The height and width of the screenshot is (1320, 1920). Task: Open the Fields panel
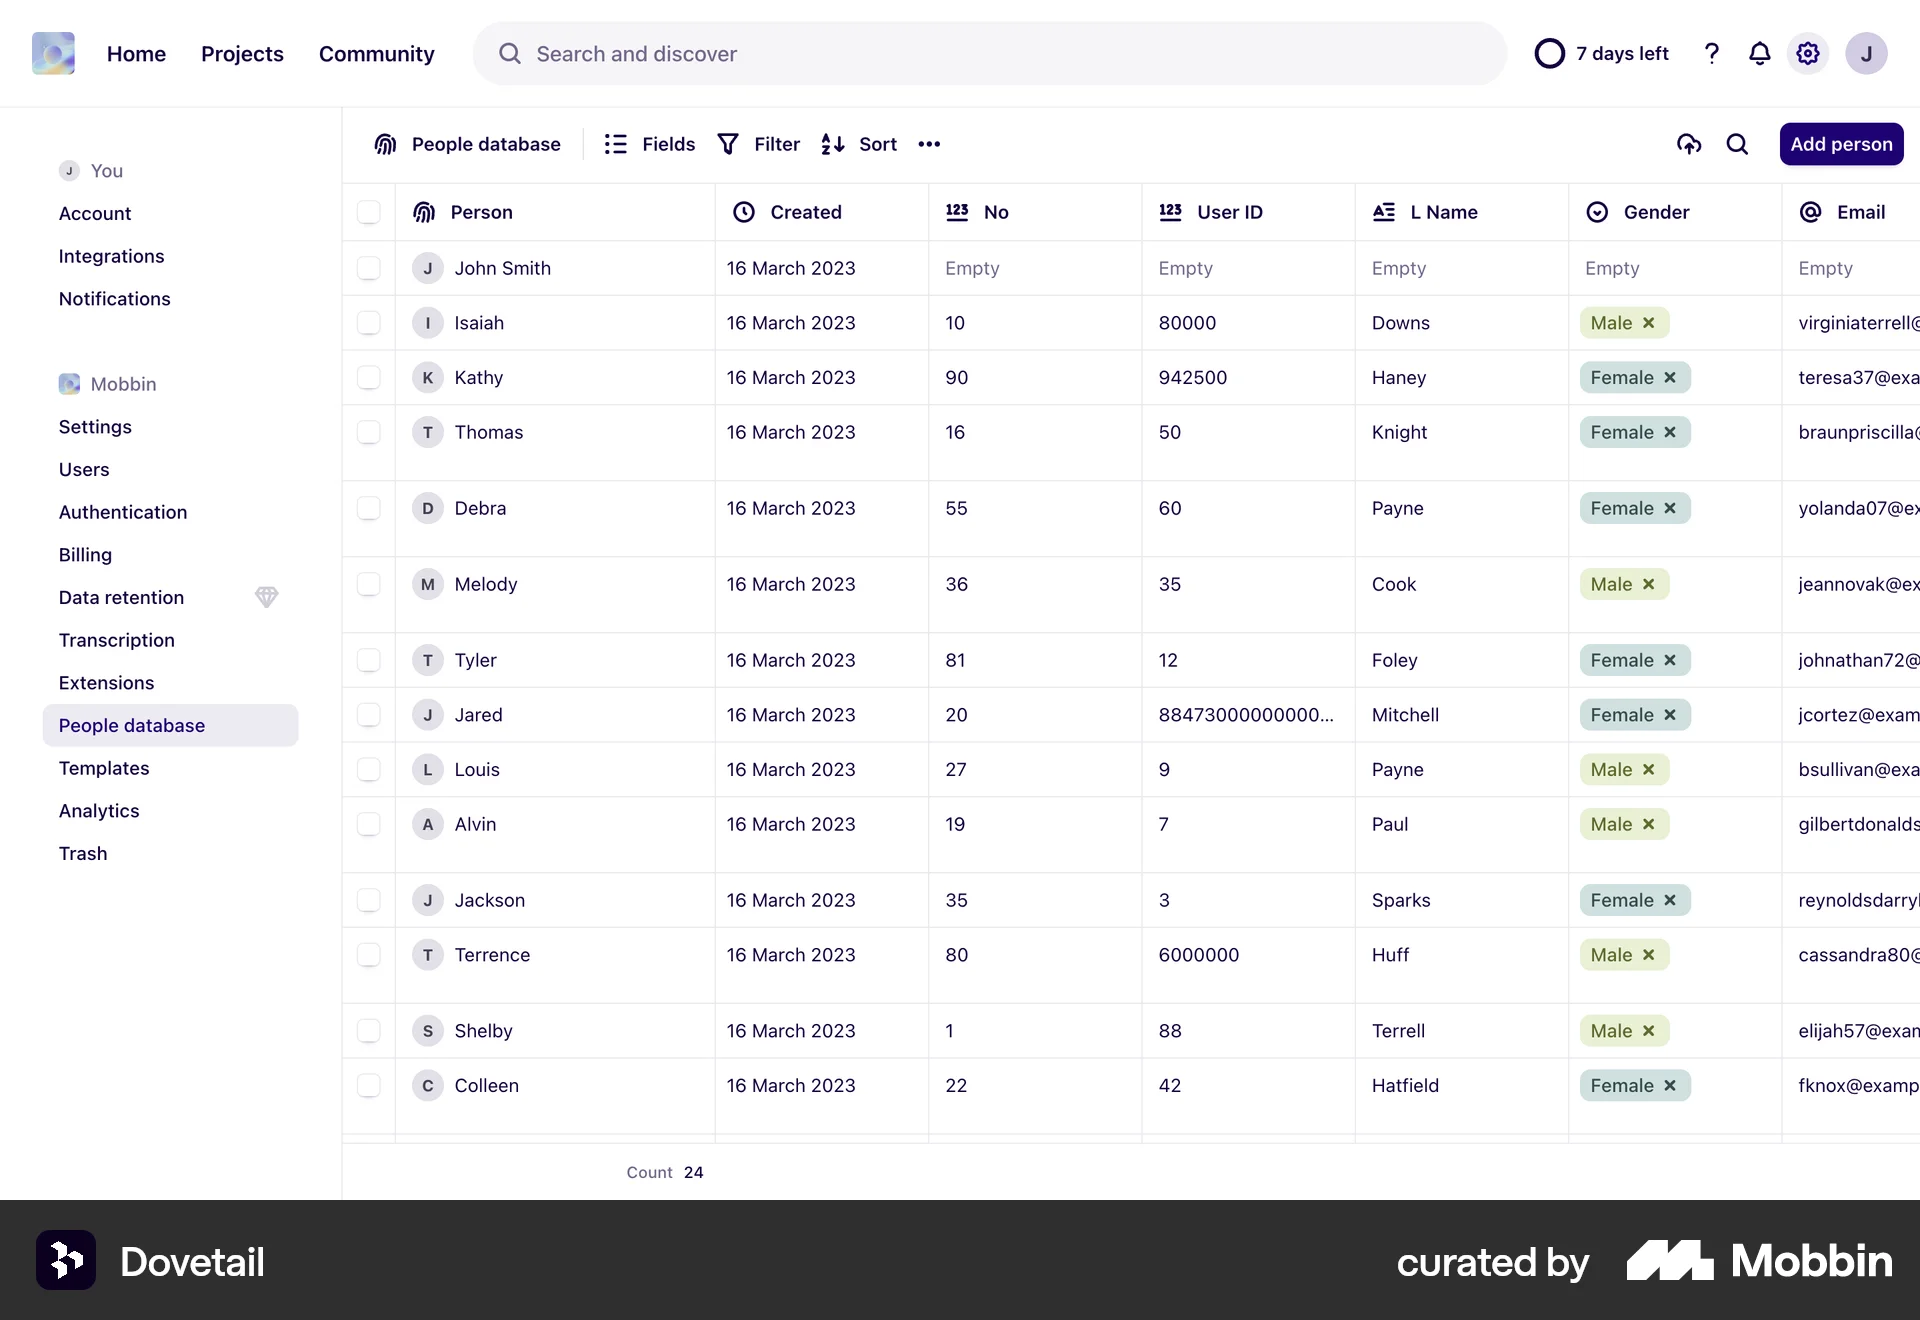(647, 144)
